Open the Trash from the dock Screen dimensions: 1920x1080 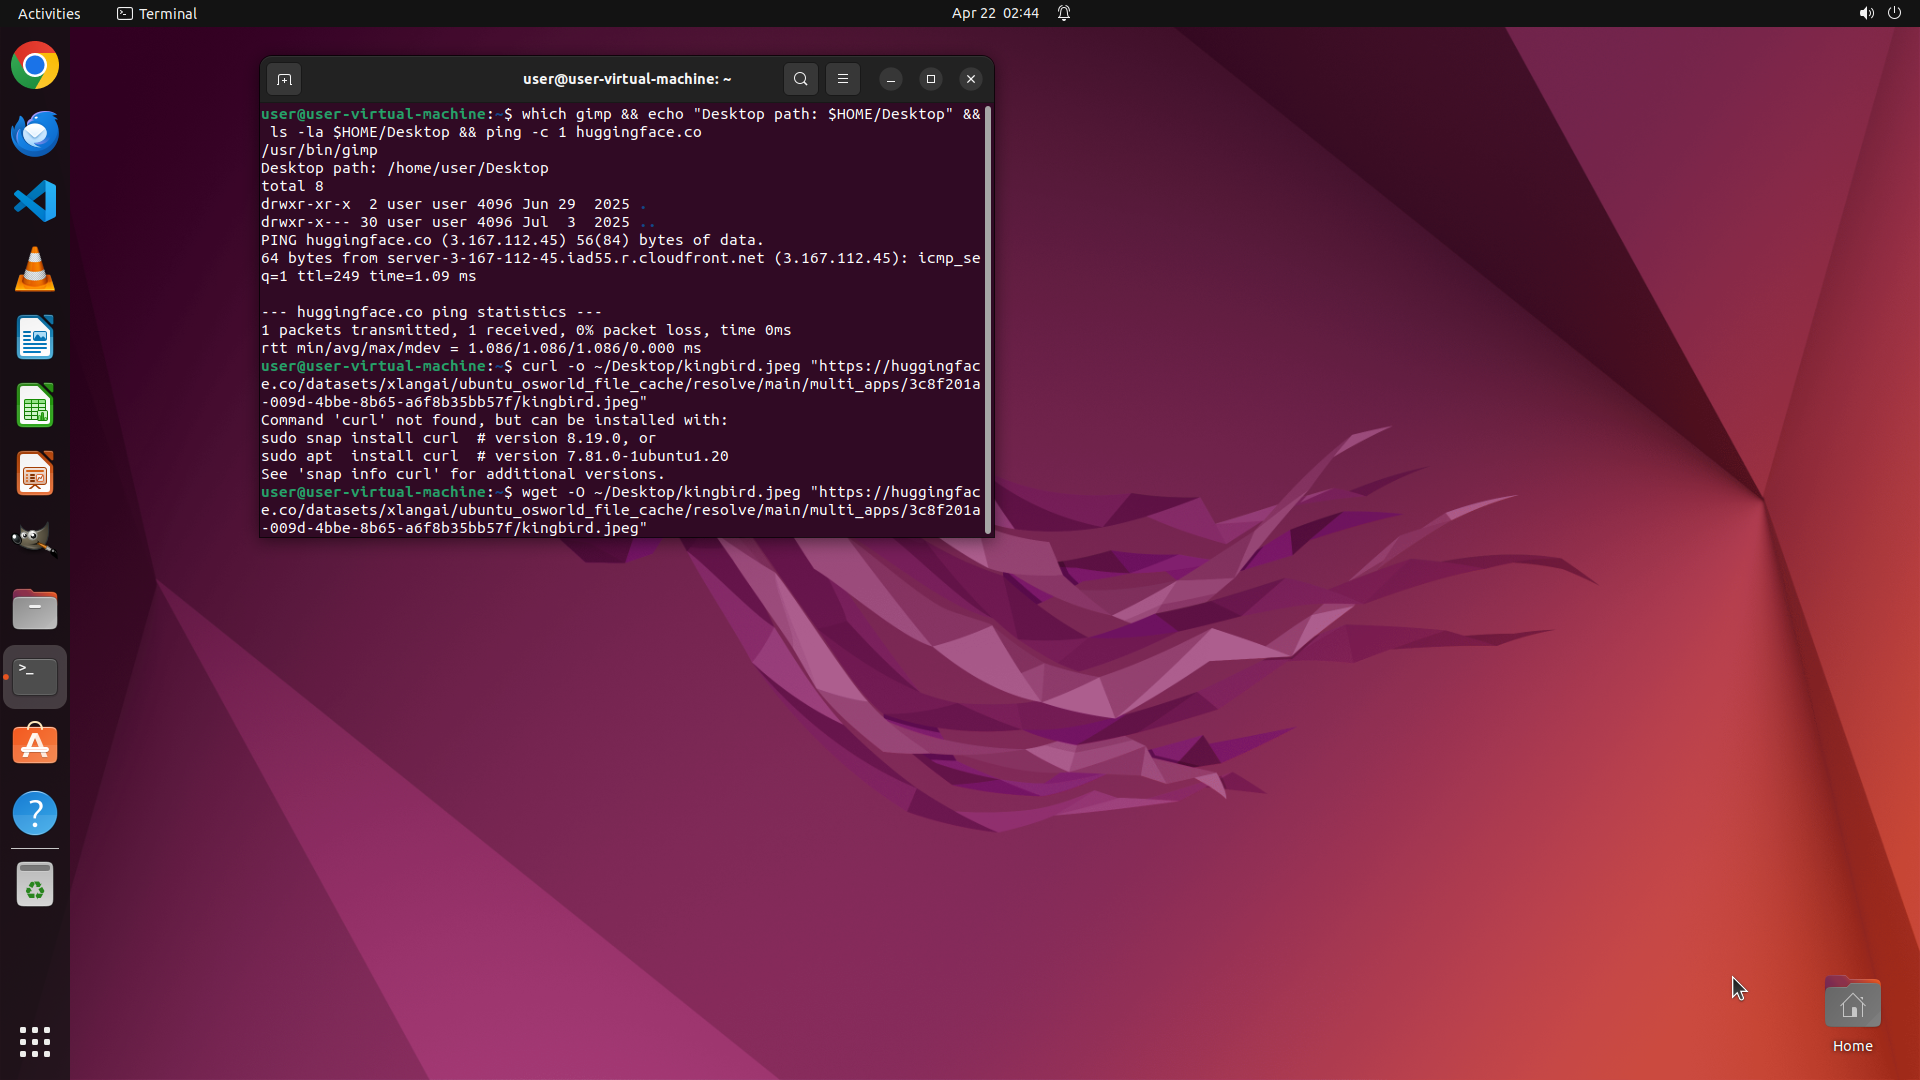[35, 885]
